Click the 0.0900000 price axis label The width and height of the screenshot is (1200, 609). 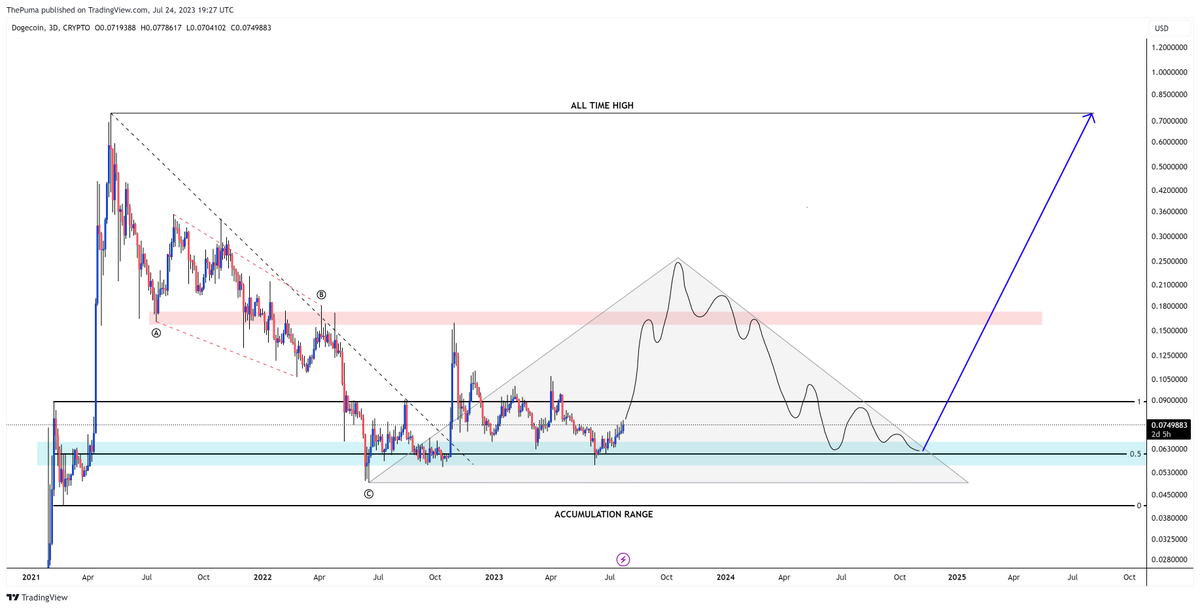pos(1170,401)
